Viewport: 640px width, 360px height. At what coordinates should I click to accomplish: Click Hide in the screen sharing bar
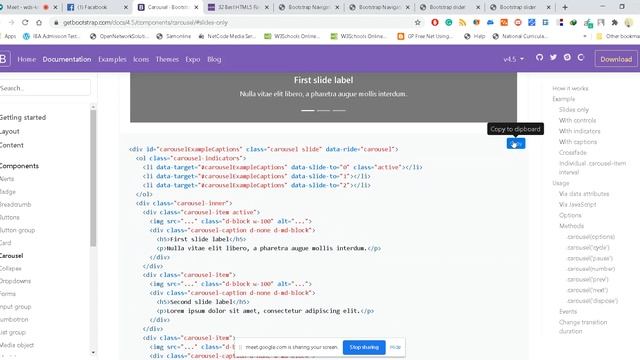point(395,347)
